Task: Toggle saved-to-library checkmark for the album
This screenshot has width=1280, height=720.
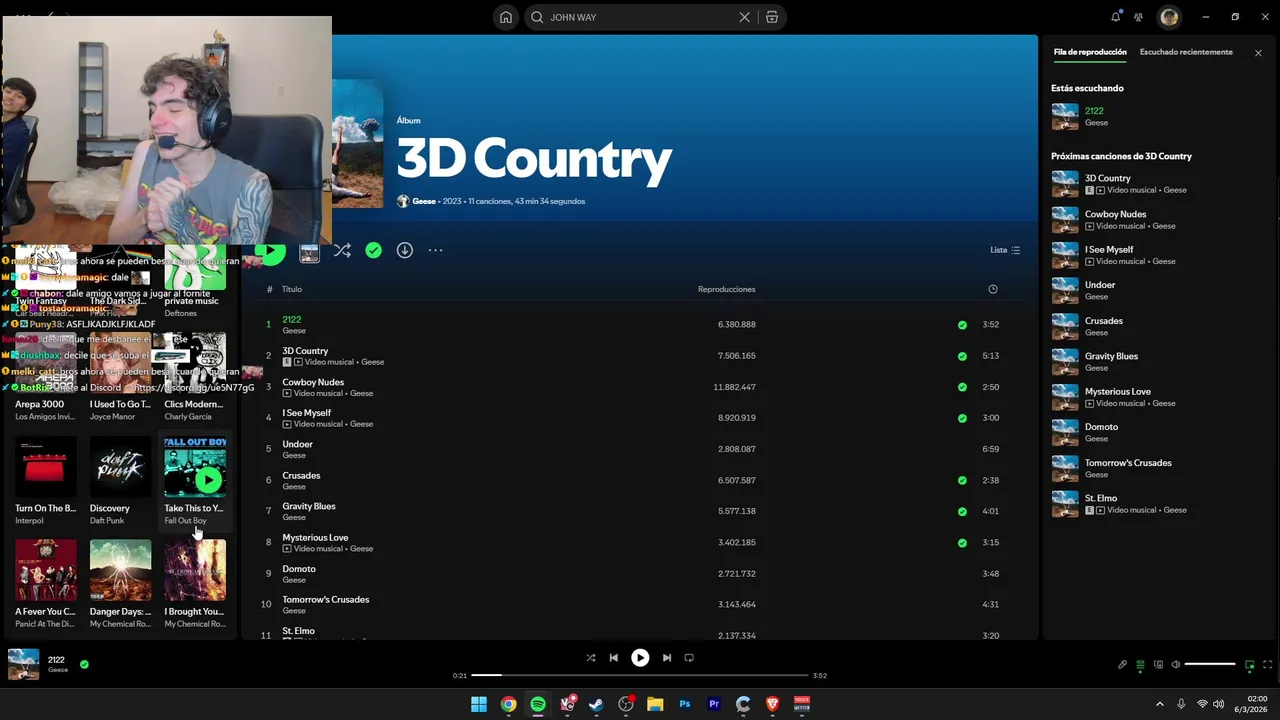Action: [x=373, y=250]
